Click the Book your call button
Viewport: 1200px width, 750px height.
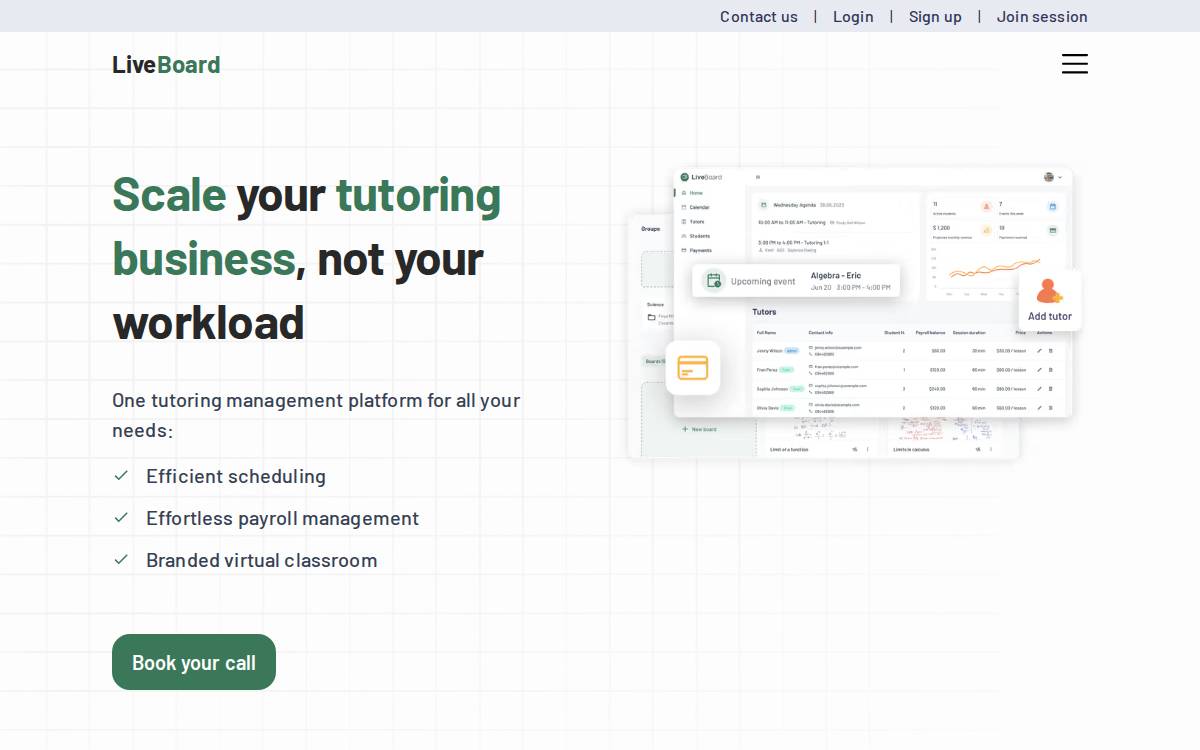click(x=194, y=662)
